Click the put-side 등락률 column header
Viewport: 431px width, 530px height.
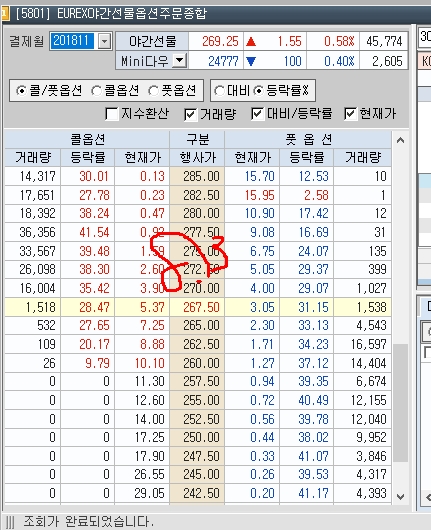click(307, 157)
